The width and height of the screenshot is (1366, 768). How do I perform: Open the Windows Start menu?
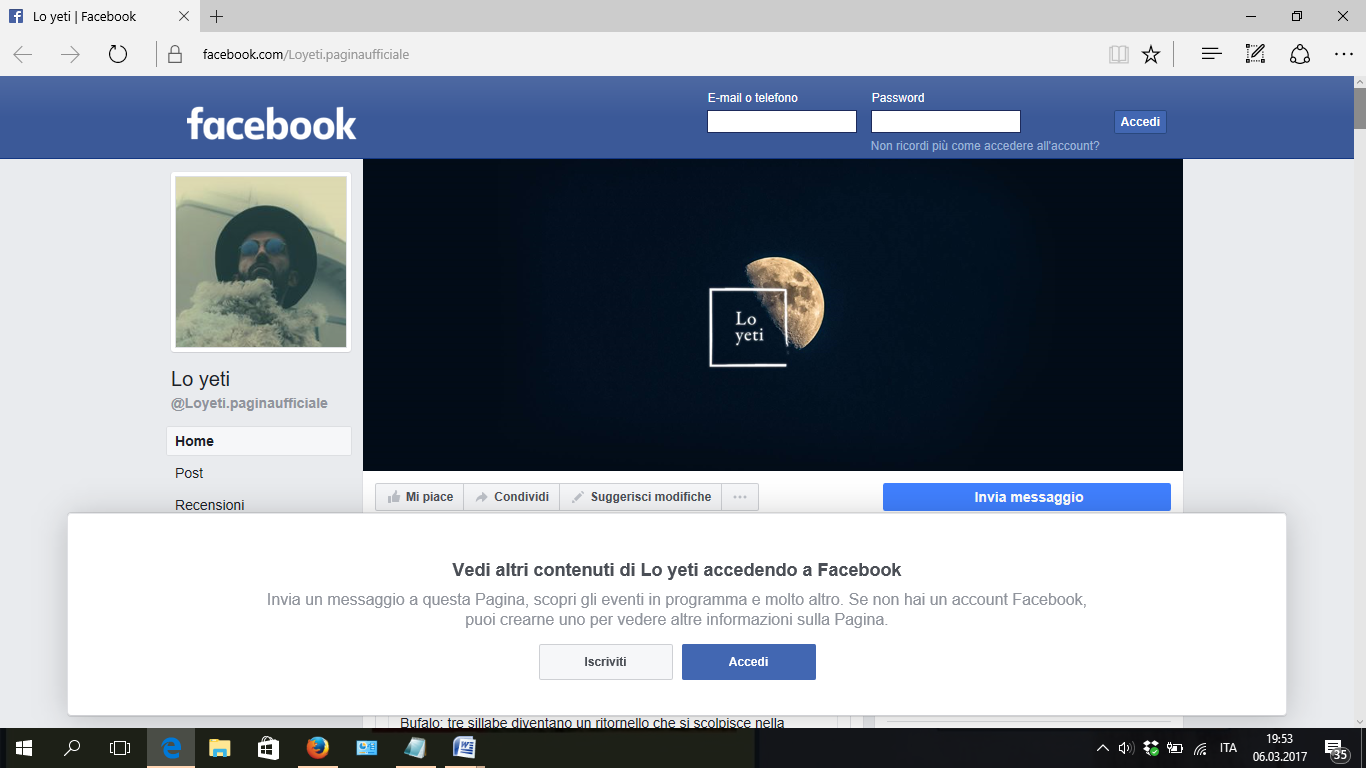click(23, 748)
